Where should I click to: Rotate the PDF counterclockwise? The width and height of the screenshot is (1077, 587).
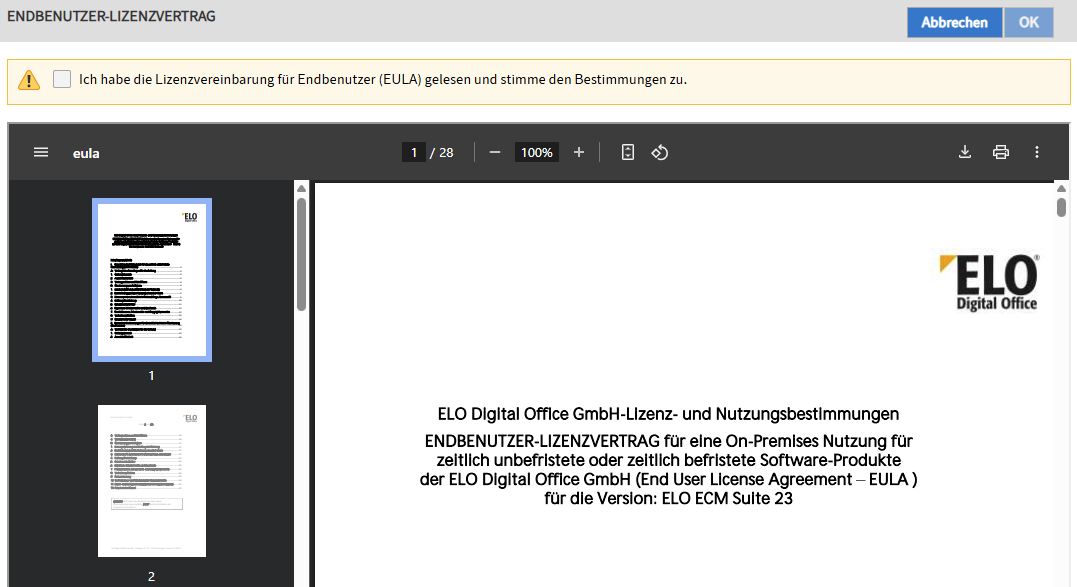pyautogui.click(x=659, y=152)
